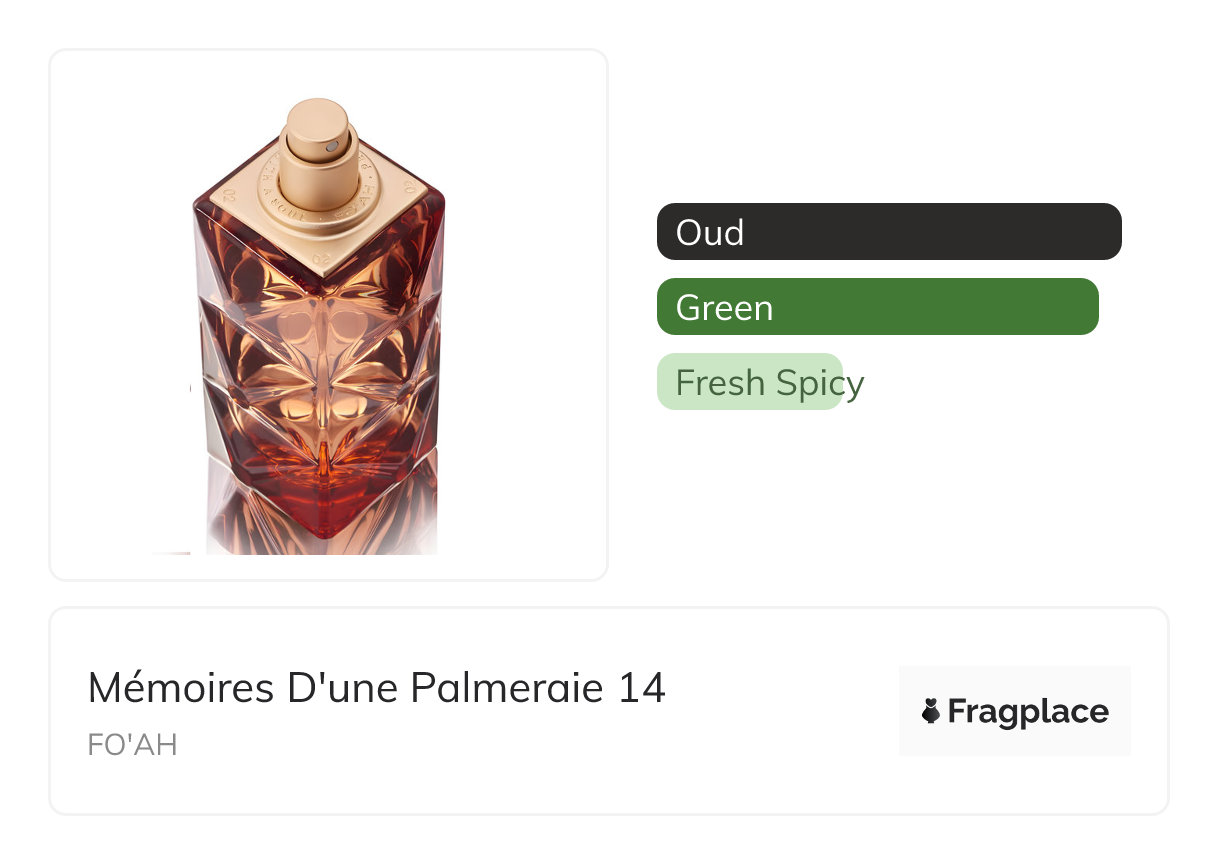Click the Fragplace bottle logo icon
The image size is (1218, 864).
point(931,712)
